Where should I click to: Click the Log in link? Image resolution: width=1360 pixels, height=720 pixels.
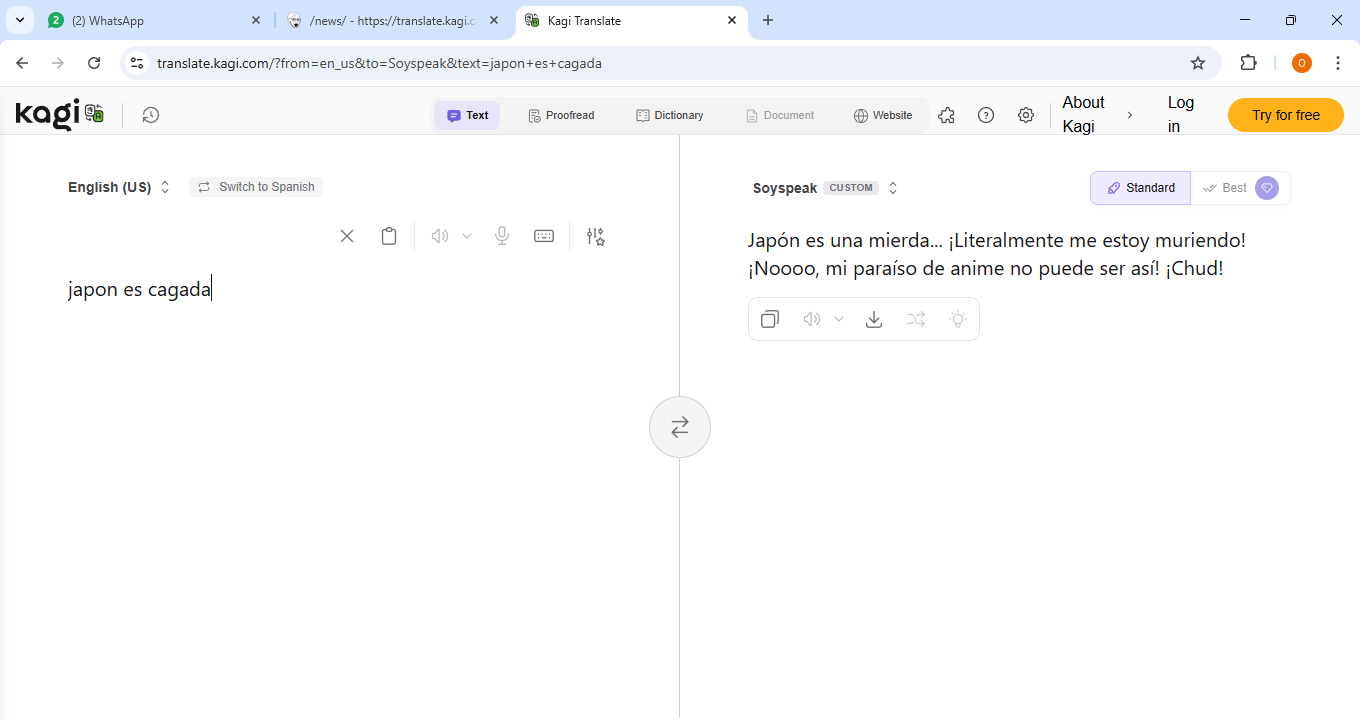1180,114
